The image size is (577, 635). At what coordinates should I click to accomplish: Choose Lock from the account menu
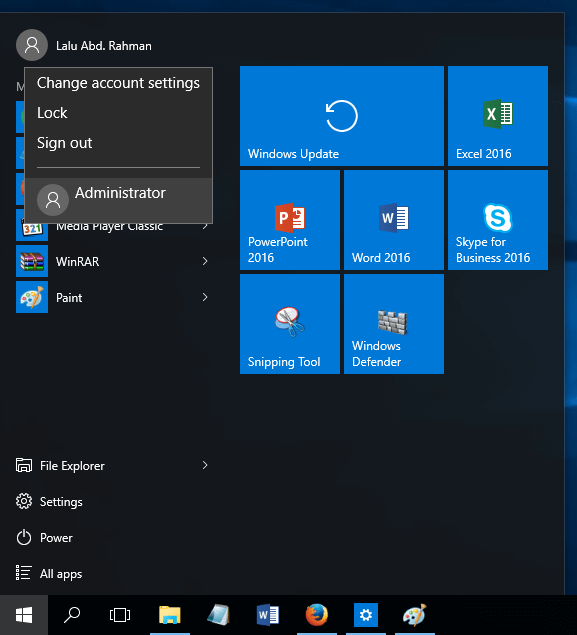pos(118,113)
